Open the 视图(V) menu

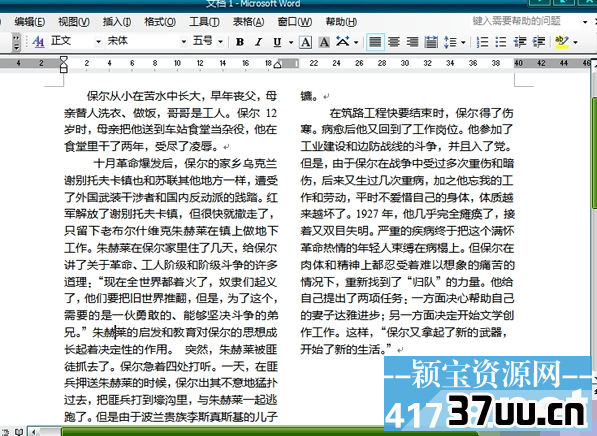coord(74,22)
